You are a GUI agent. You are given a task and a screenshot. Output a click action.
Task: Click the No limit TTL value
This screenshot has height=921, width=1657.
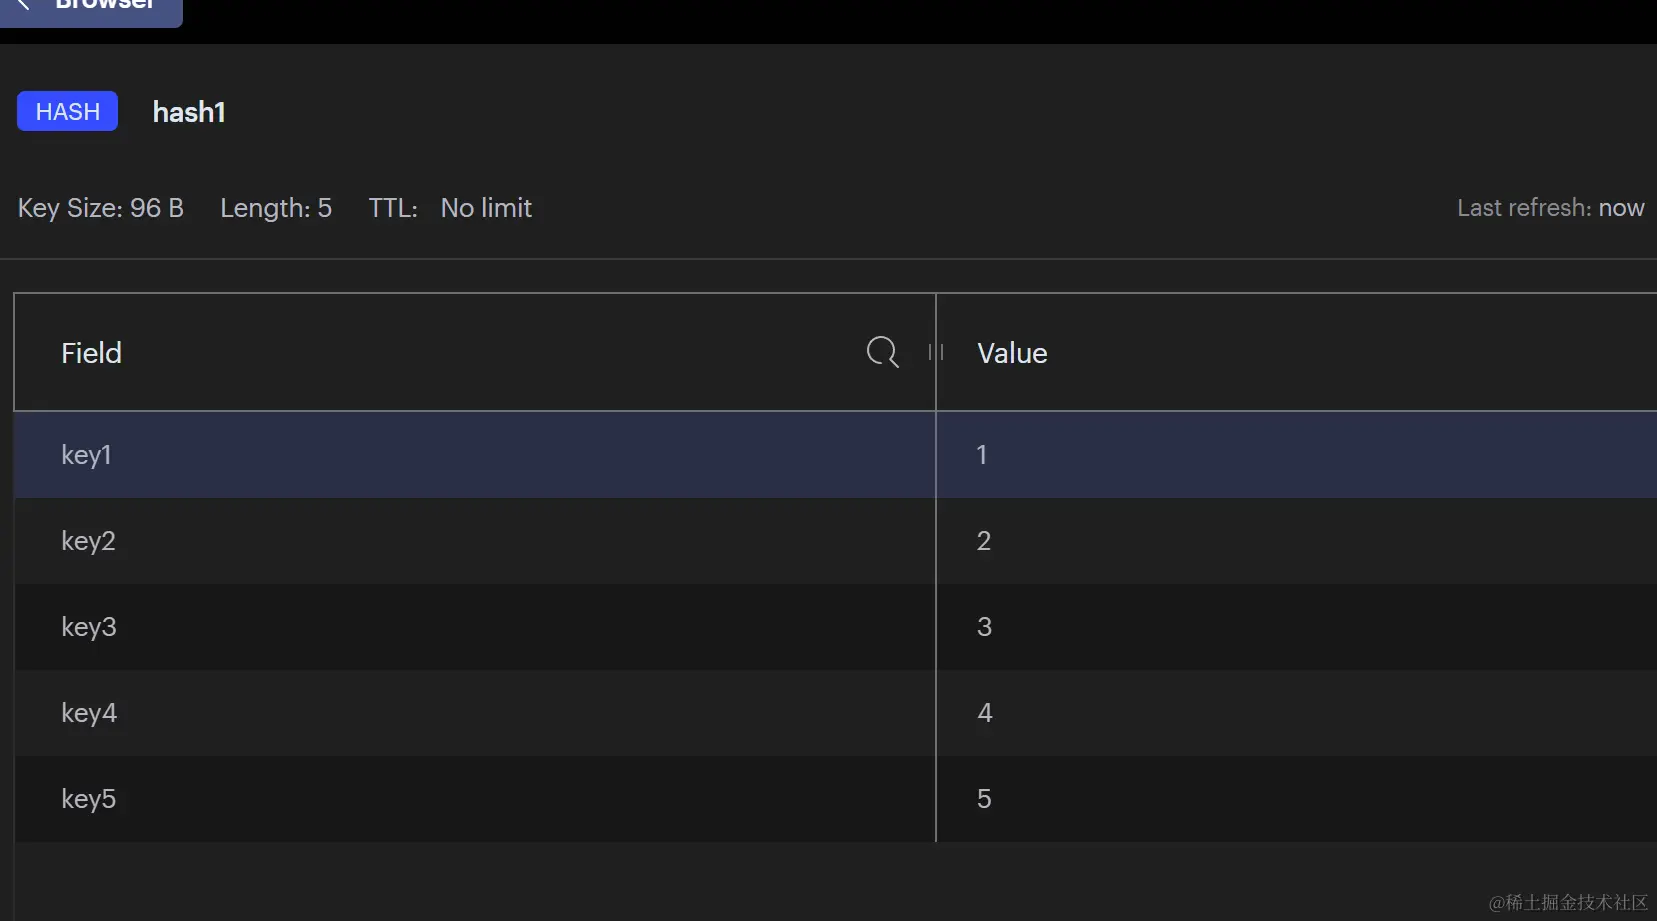pyautogui.click(x=486, y=208)
